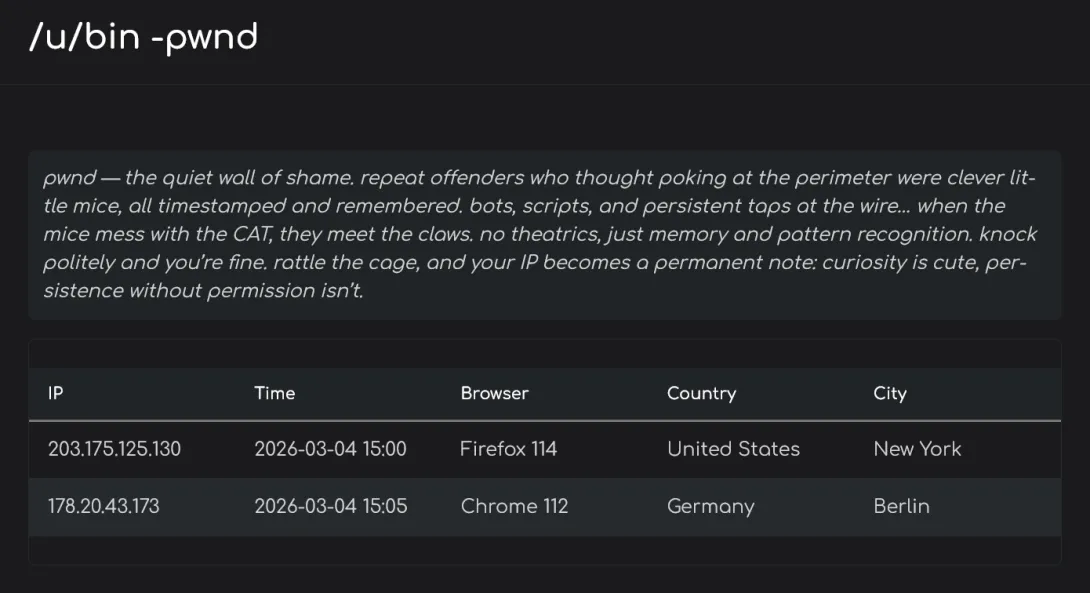Viewport: 1090px width, 593px height.
Task: Click the '/u/bin -pwnd' page title
Action: point(143,38)
